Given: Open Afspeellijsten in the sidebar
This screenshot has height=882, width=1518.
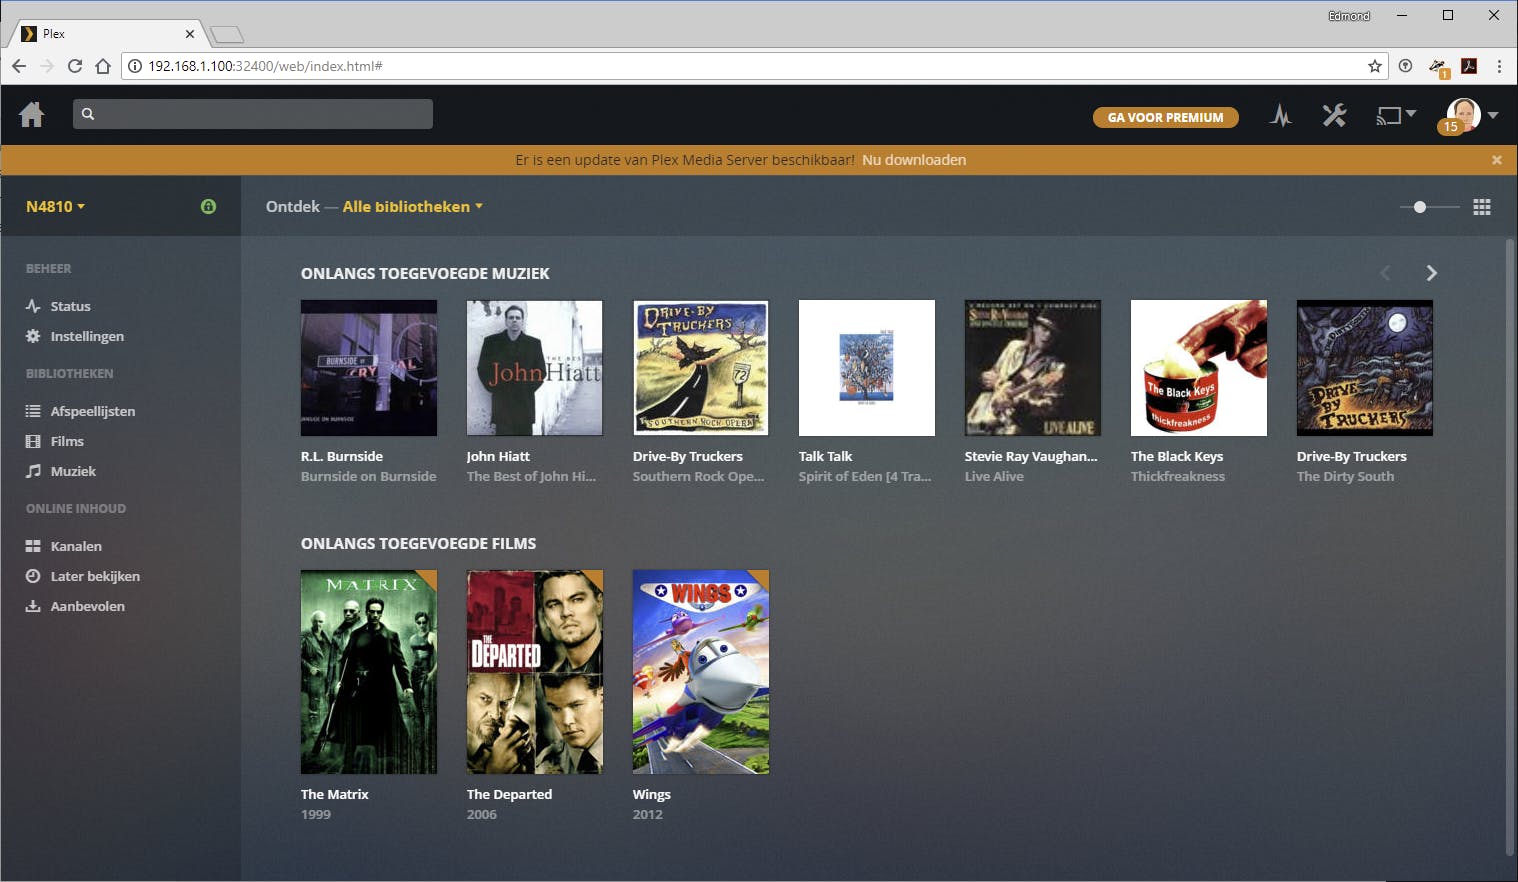Looking at the screenshot, I should pyautogui.click(x=92, y=411).
